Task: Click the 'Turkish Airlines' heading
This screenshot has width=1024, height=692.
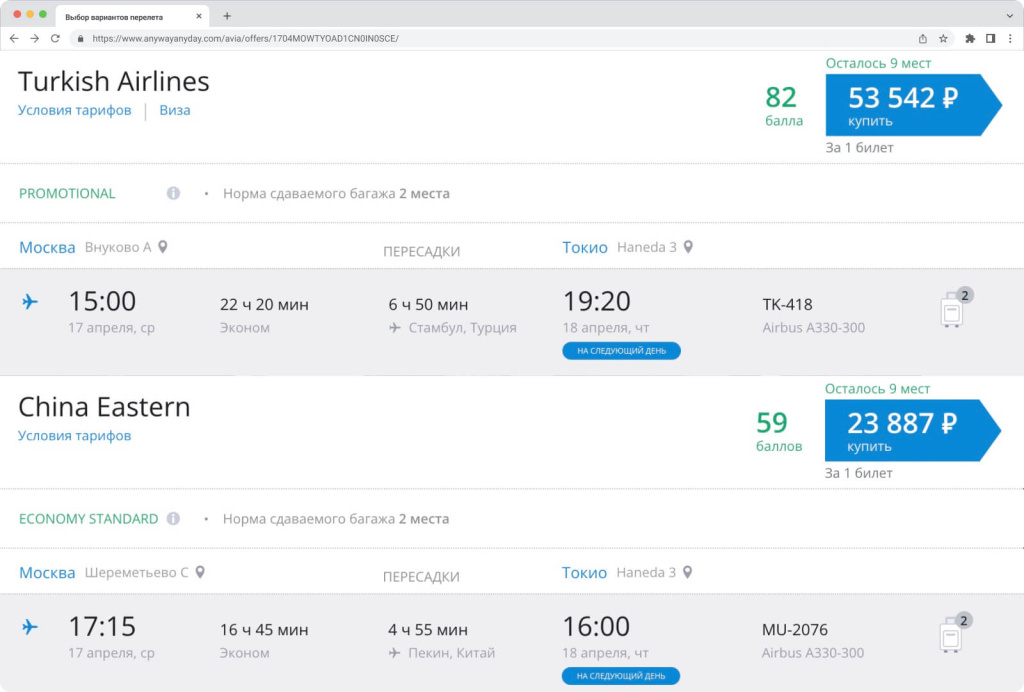Action: pos(114,82)
